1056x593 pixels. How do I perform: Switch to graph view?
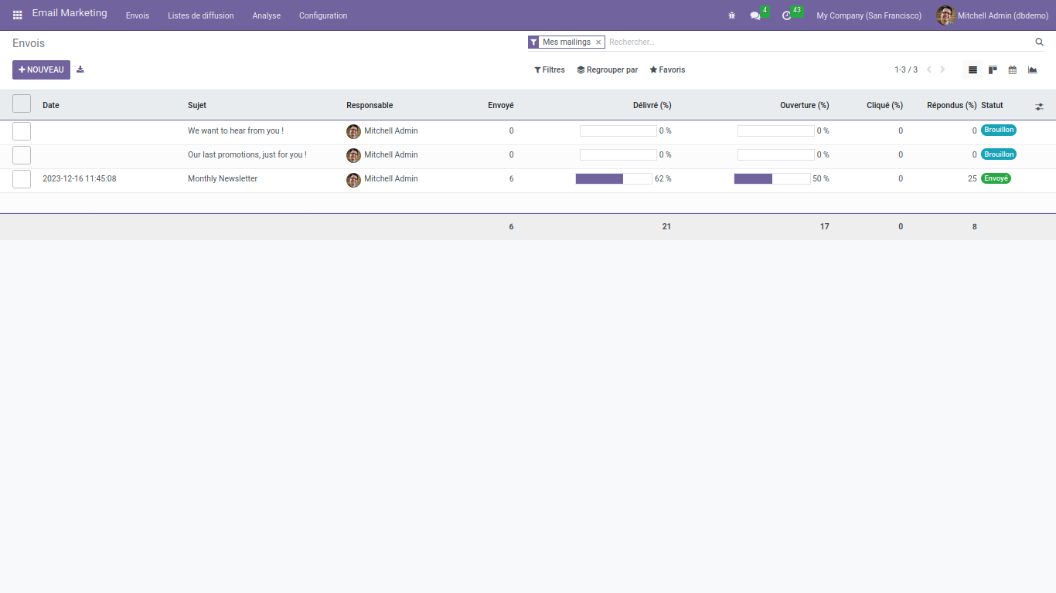1032,70
